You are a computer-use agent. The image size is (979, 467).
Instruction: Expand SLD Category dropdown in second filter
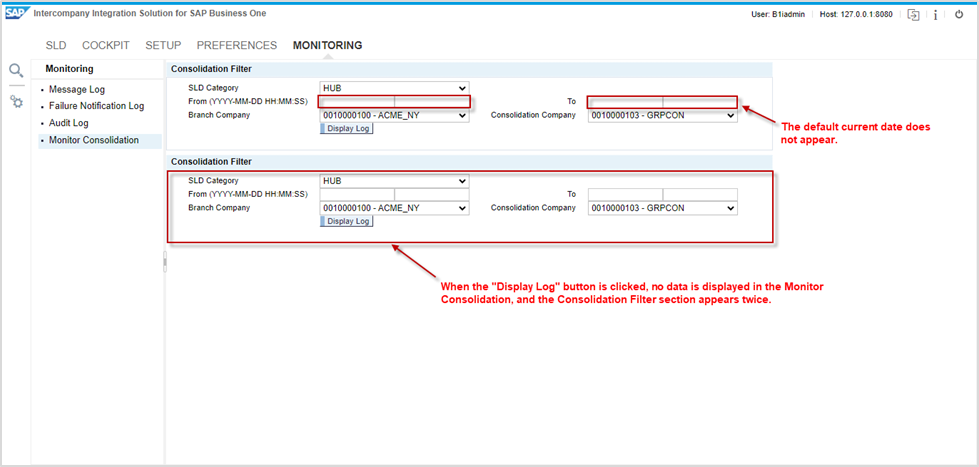pos(394,181)
